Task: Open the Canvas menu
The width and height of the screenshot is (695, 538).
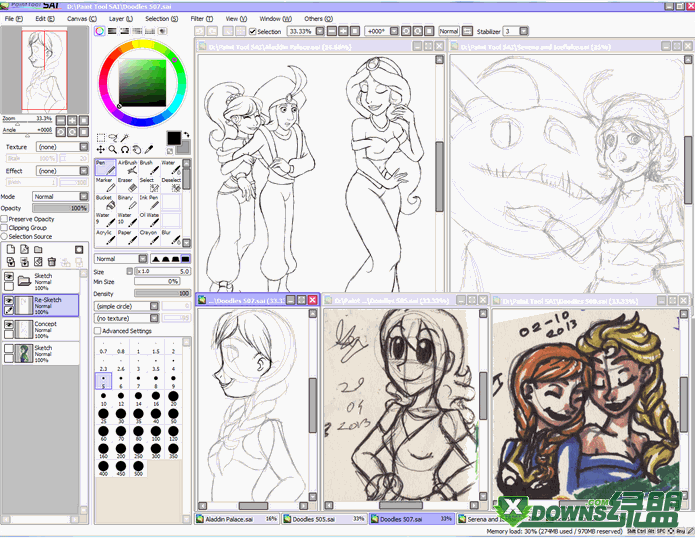Action: coord(82,19)
